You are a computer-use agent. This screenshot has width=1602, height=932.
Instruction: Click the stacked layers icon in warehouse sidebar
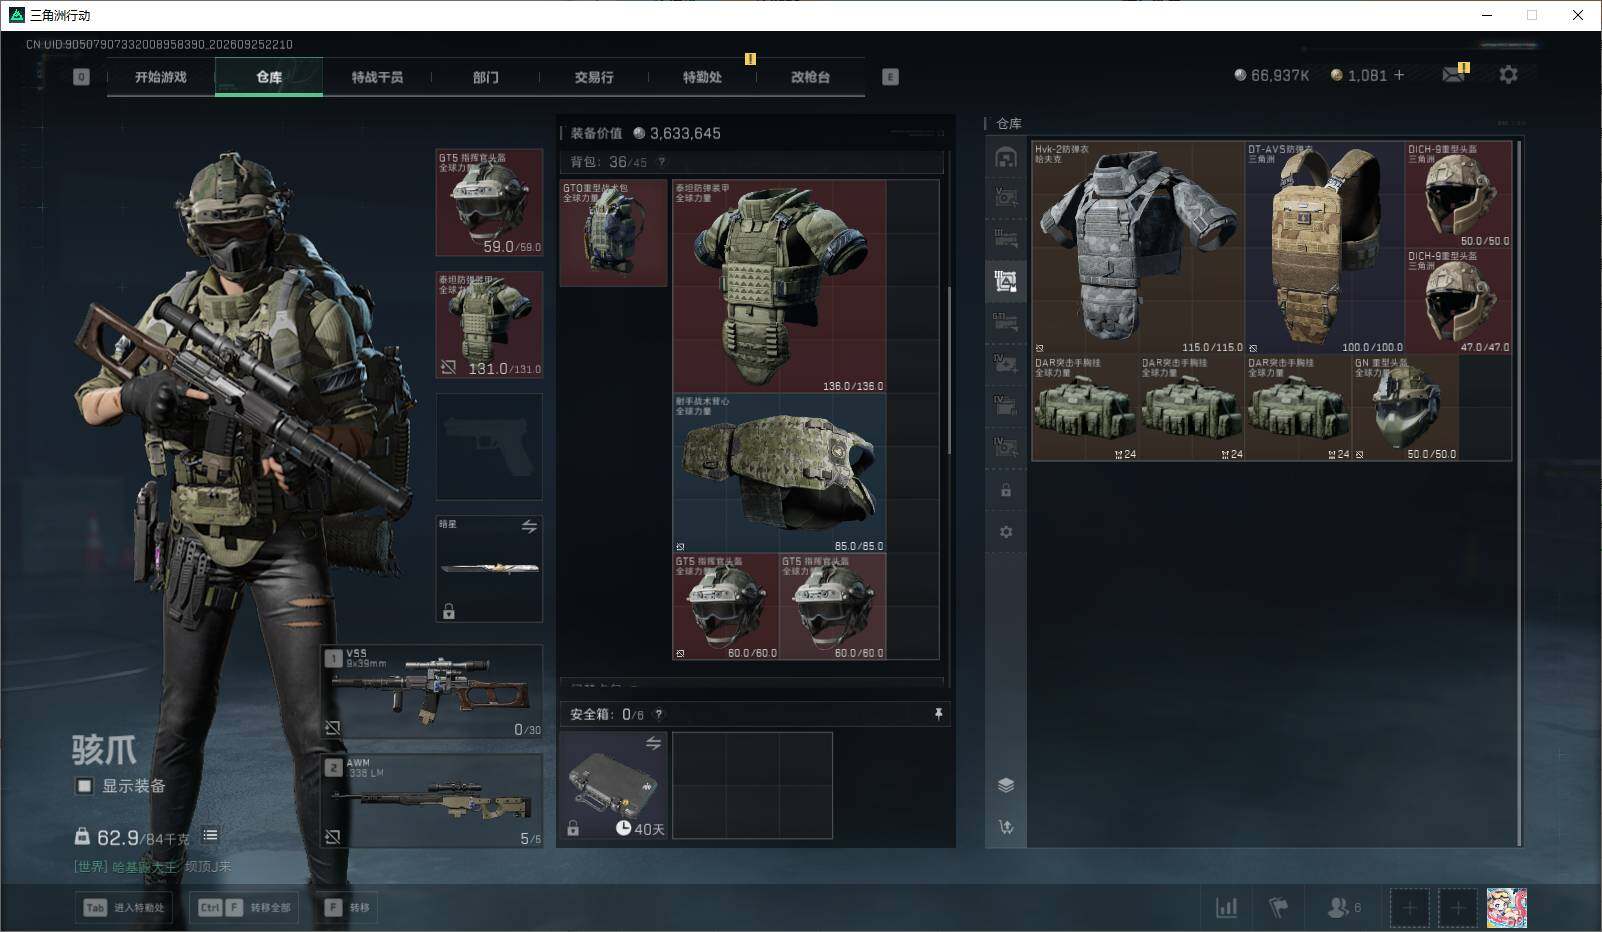pyautogui.click(x=1006, y=785)
